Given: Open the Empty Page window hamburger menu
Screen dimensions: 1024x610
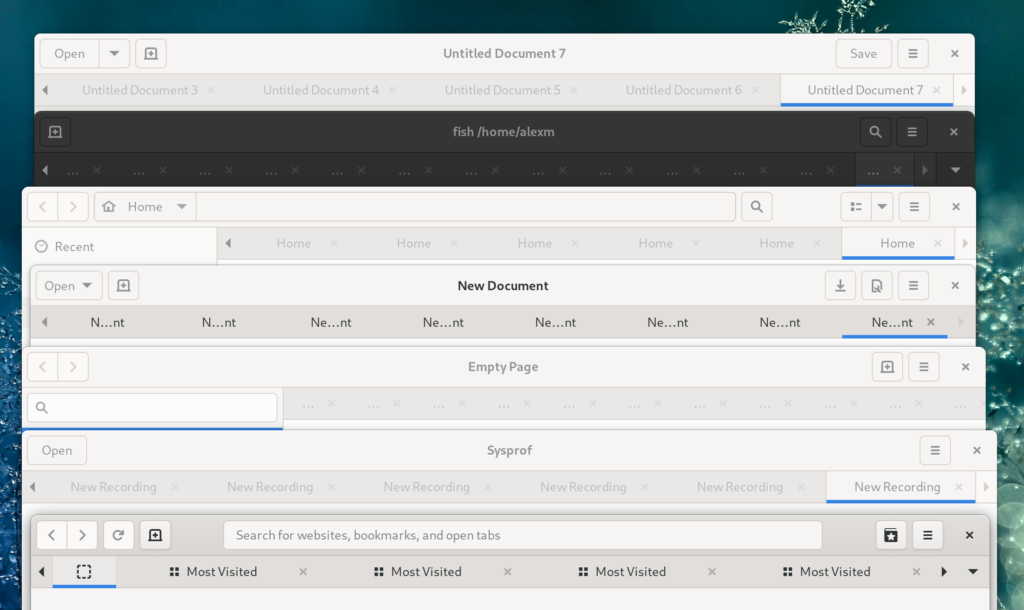Looking at the screenshot, I should click(x=924, y=366).
